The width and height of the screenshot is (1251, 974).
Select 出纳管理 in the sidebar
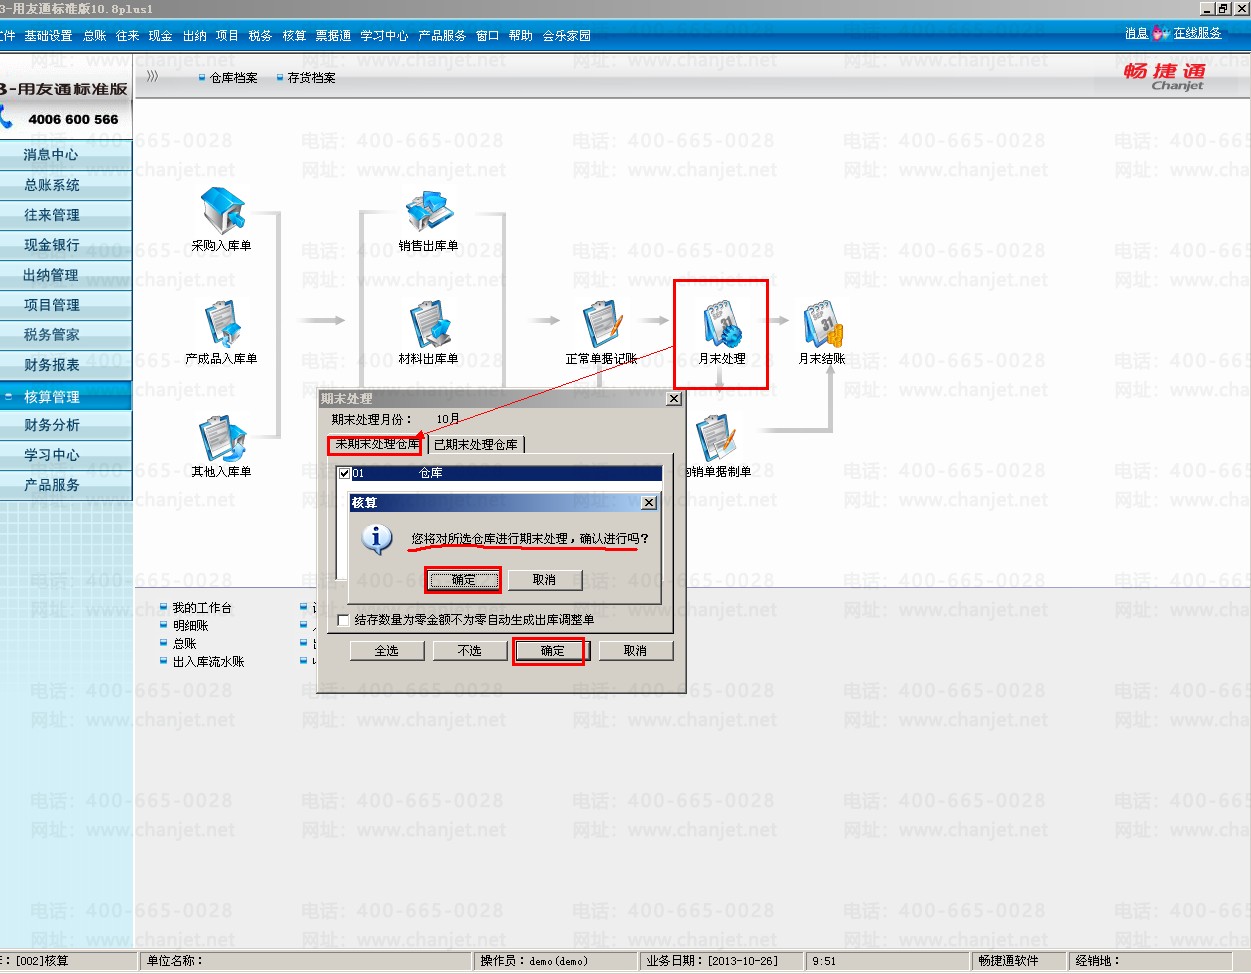pos(66,275)
